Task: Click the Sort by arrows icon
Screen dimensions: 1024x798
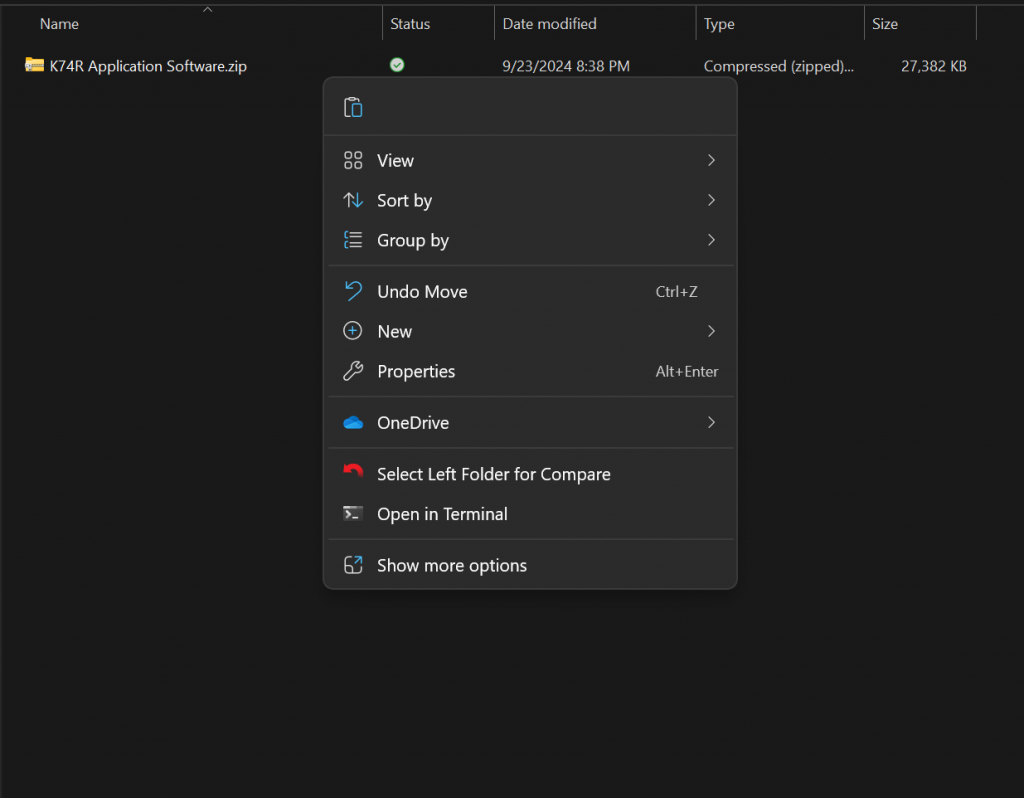Action: [x=353, y=201]
